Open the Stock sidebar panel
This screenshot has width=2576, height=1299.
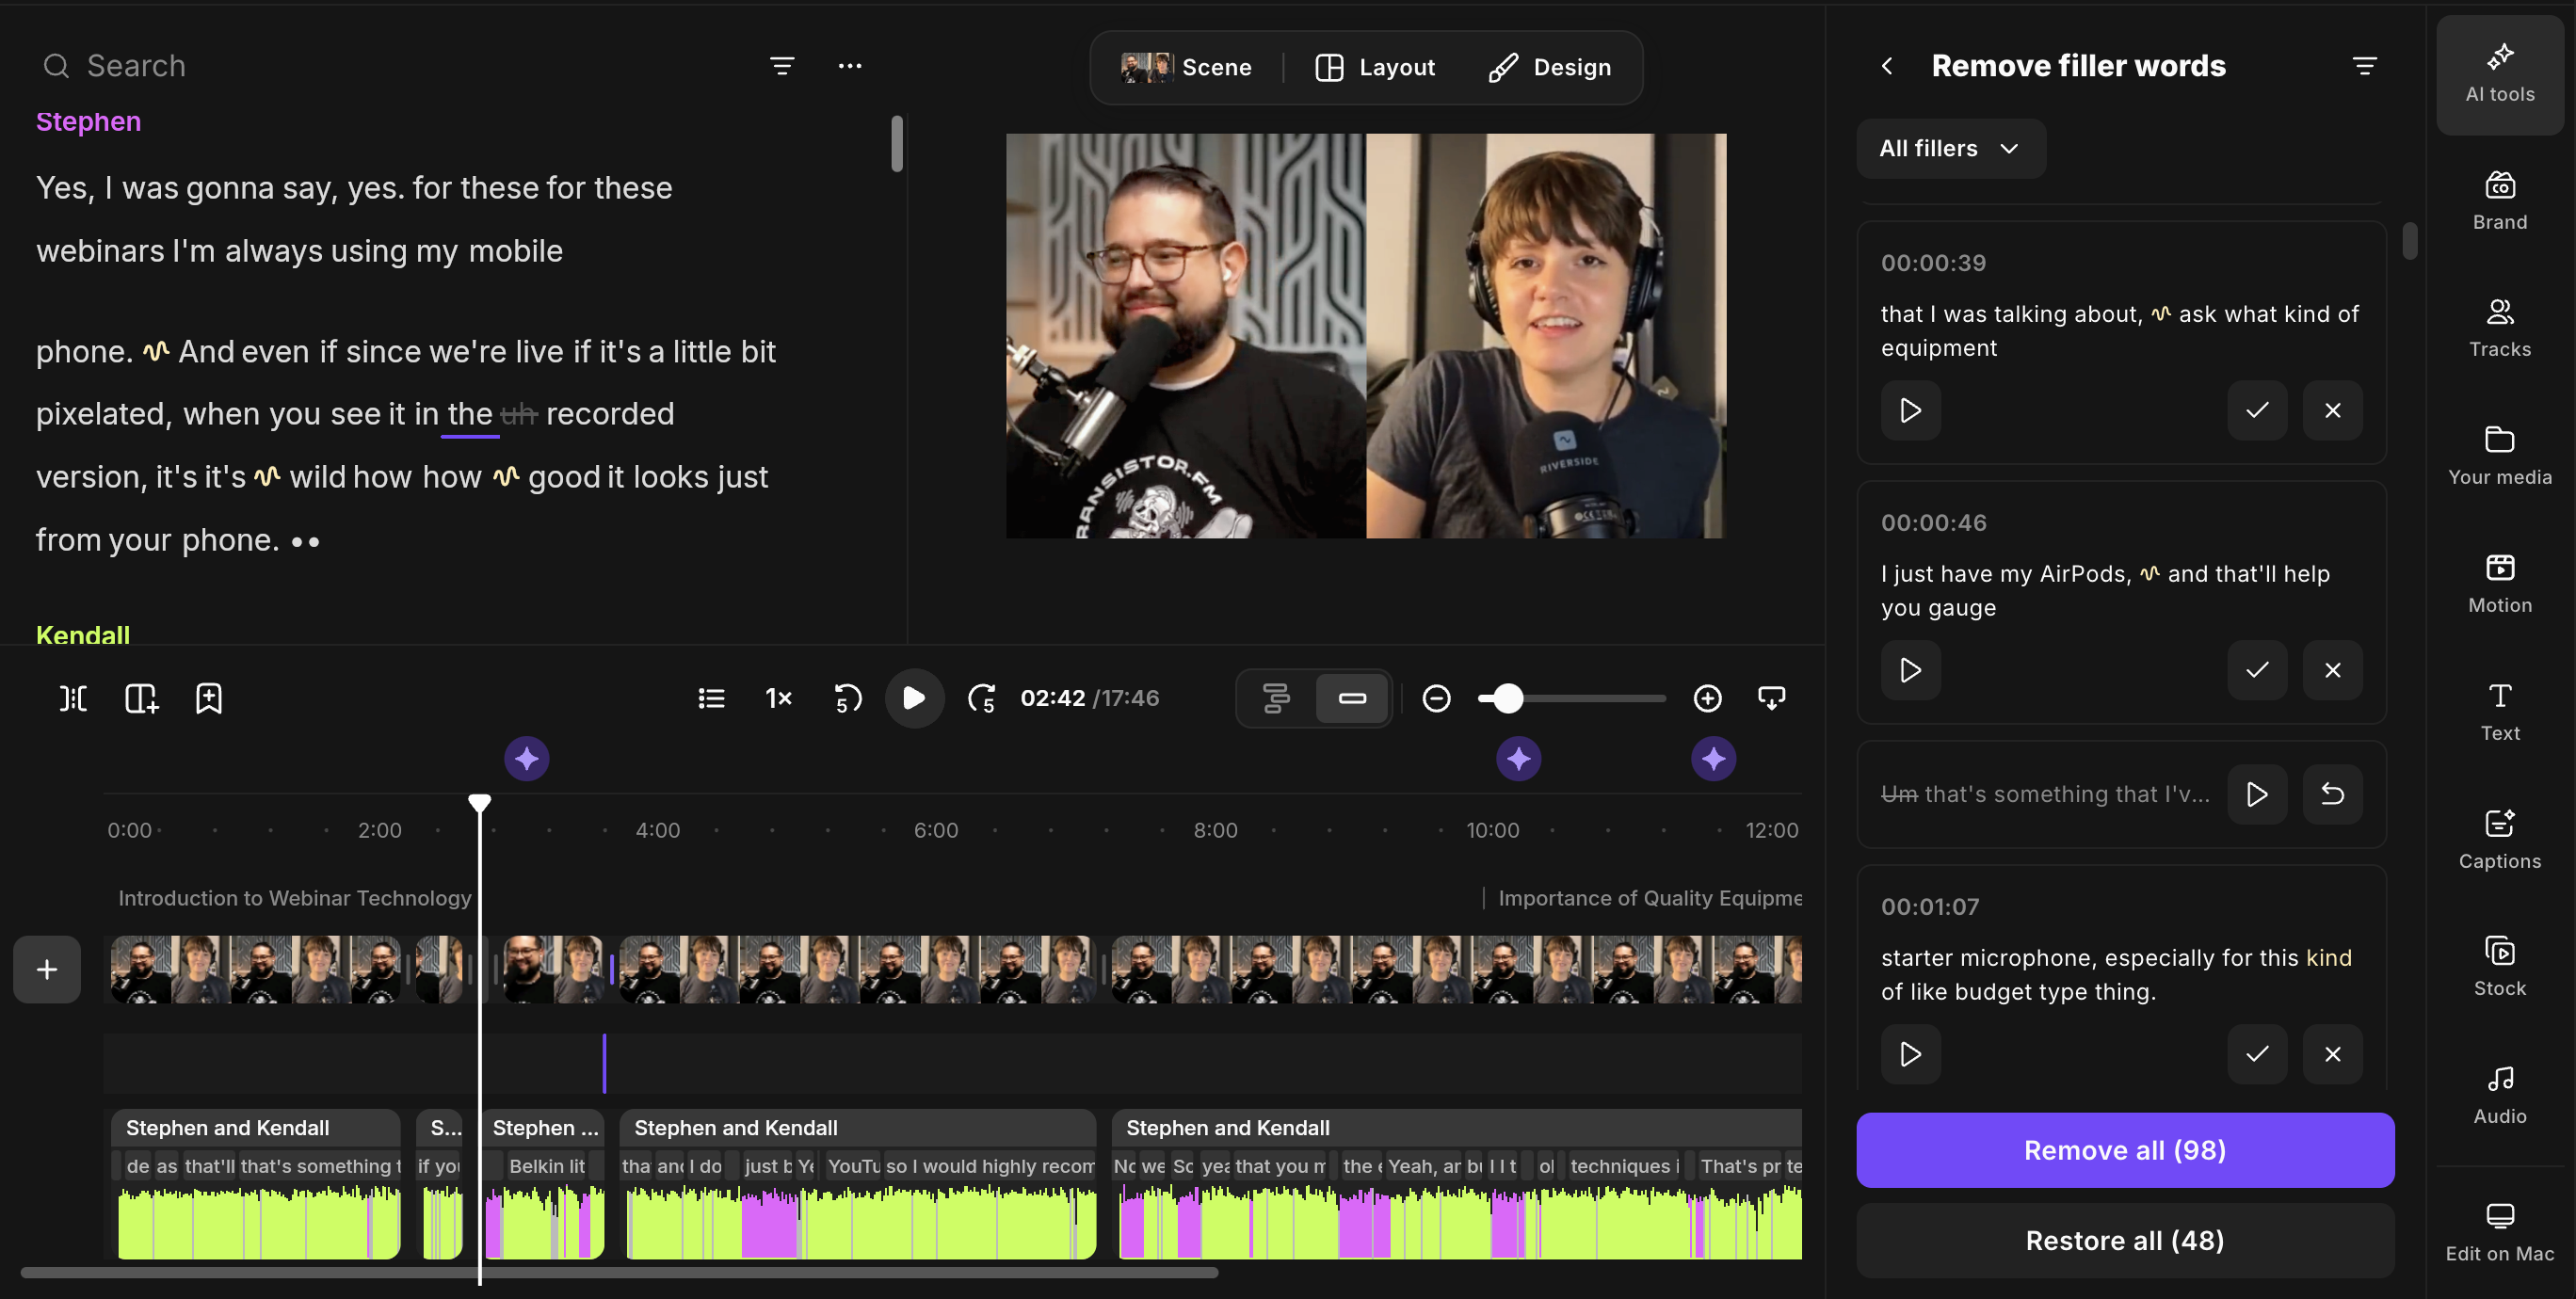coord(2499,967)
